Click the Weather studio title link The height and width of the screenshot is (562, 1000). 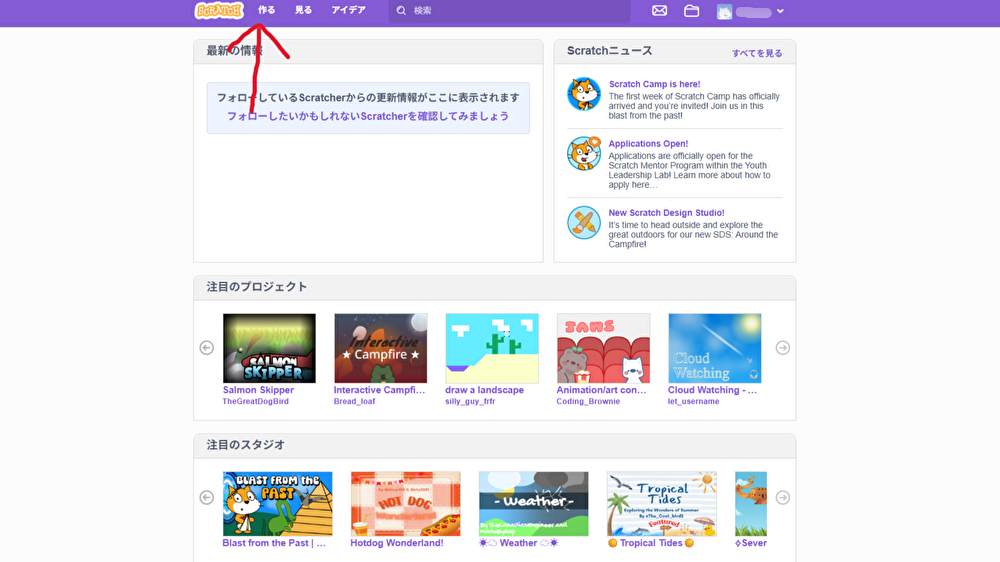[x=518, y=543]
